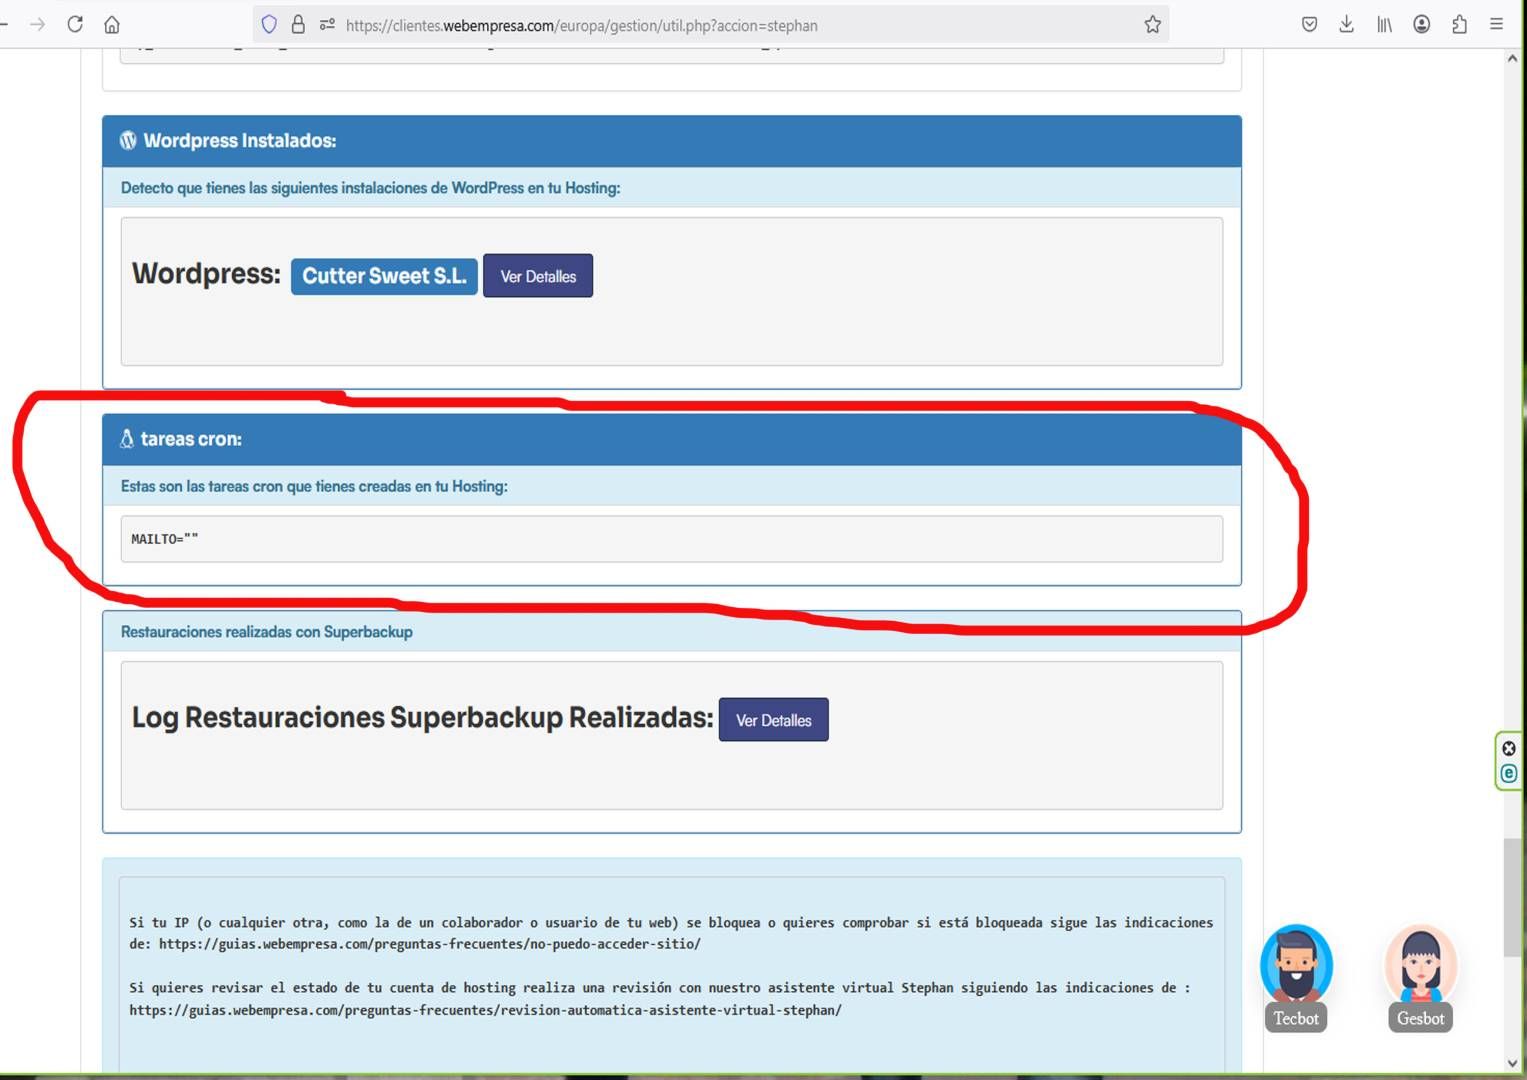1527x1080 pixels.
Task: Click the tareas cron heading text
Action: (x=191, y=439)
